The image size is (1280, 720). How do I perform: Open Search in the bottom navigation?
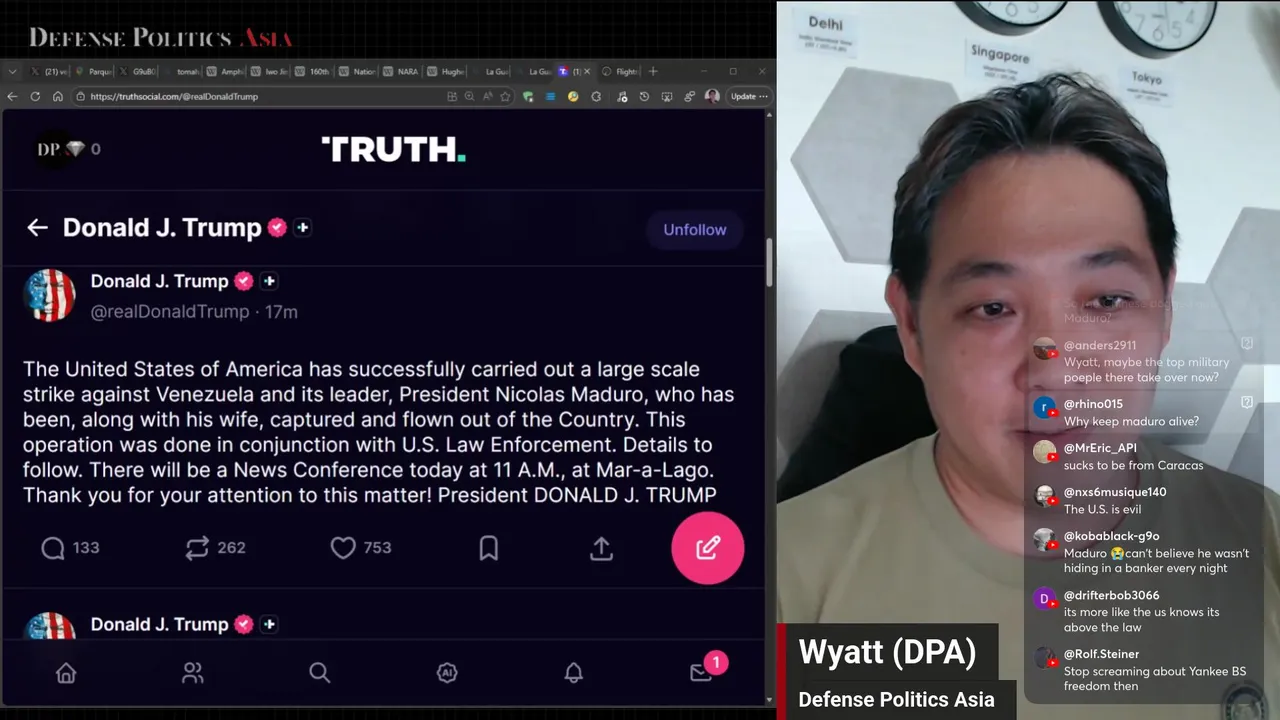320,673
